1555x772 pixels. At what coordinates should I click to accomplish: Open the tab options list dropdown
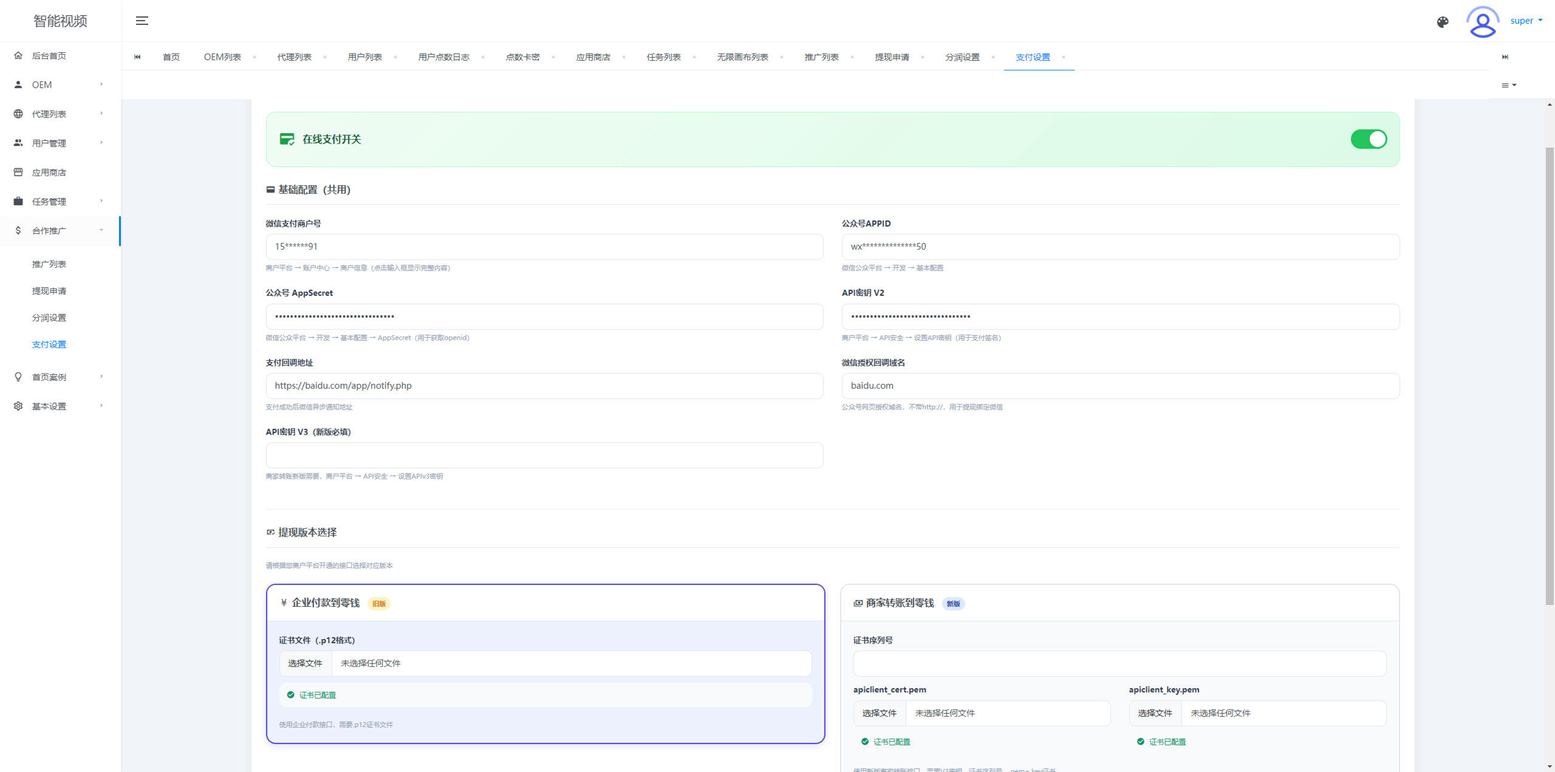pos(1508,85)
